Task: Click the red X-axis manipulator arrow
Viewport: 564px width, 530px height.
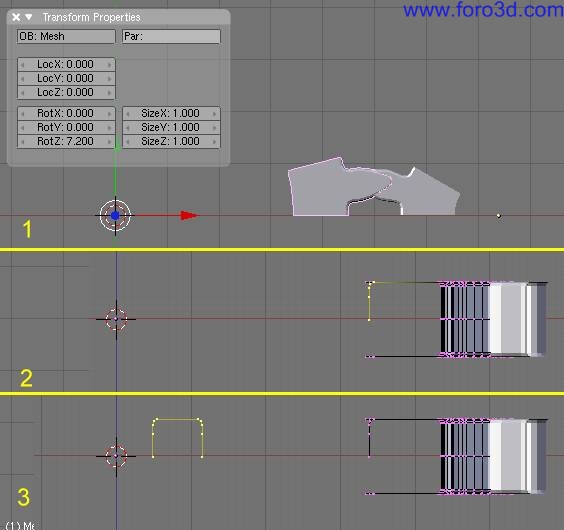Action: tap(189, 216)
